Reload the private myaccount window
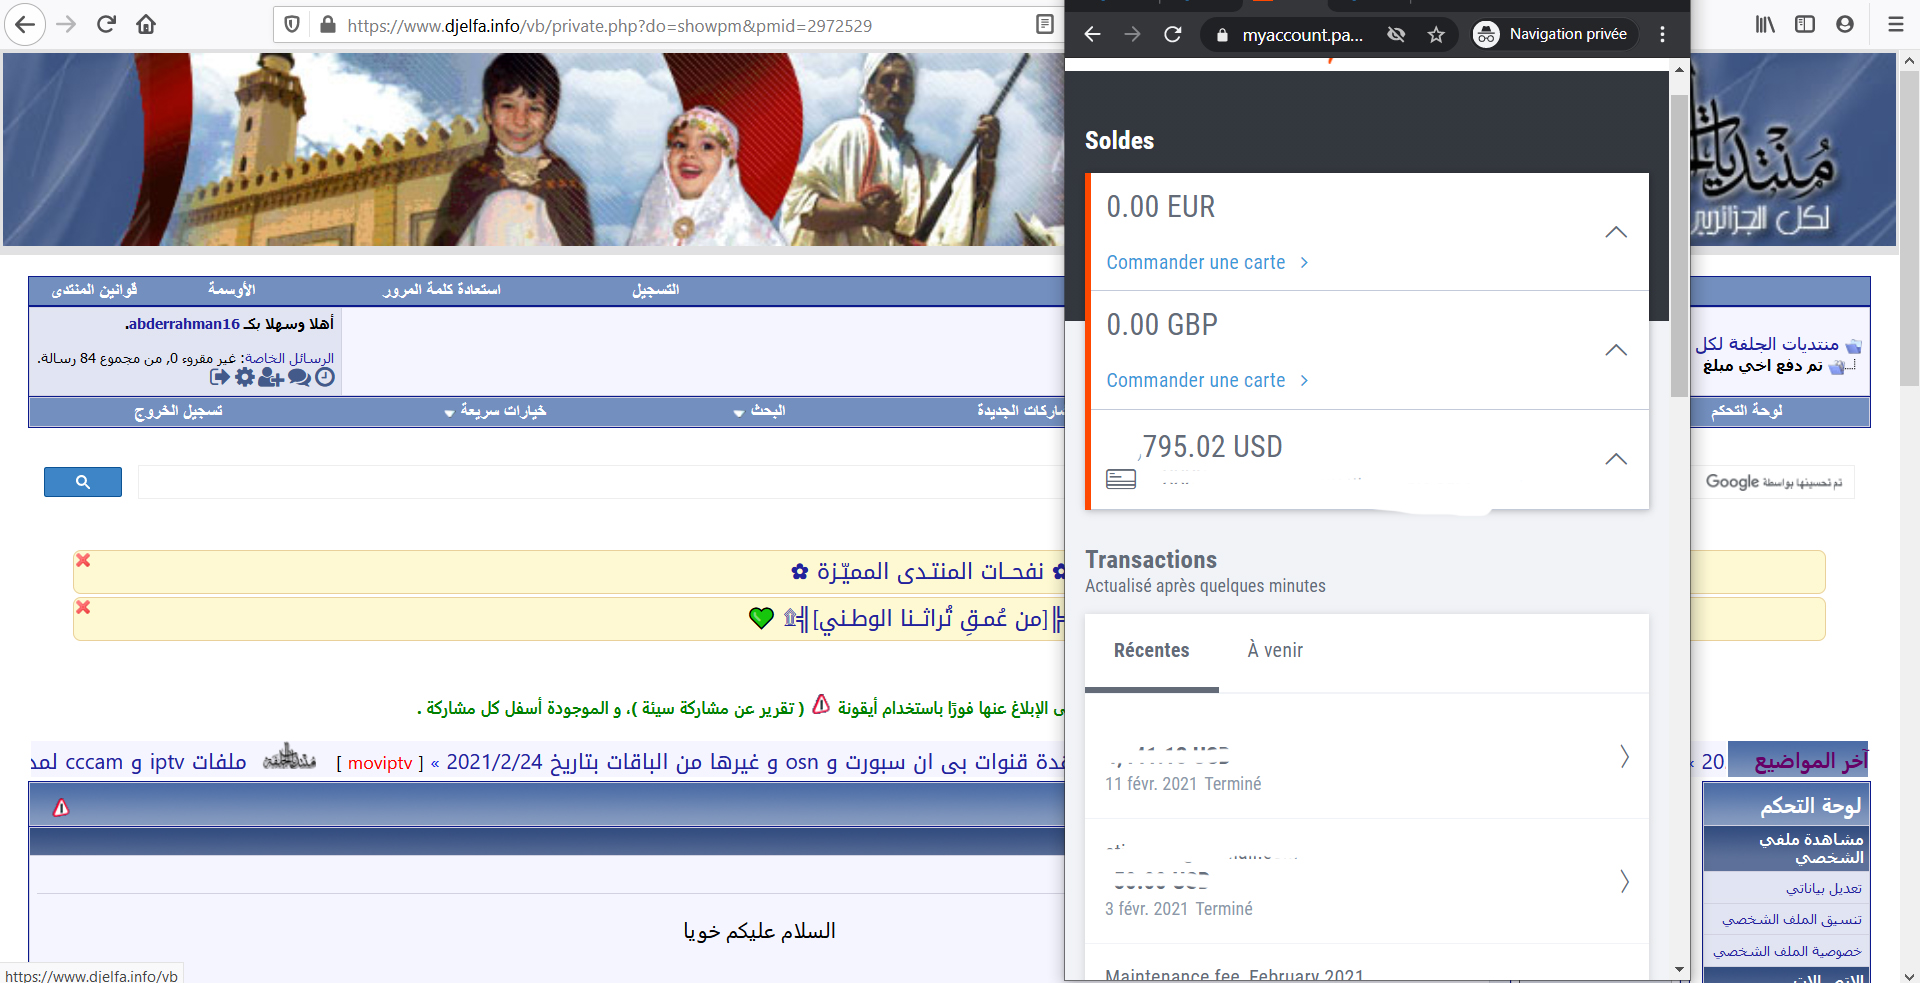 click(x=1173, y=35)
